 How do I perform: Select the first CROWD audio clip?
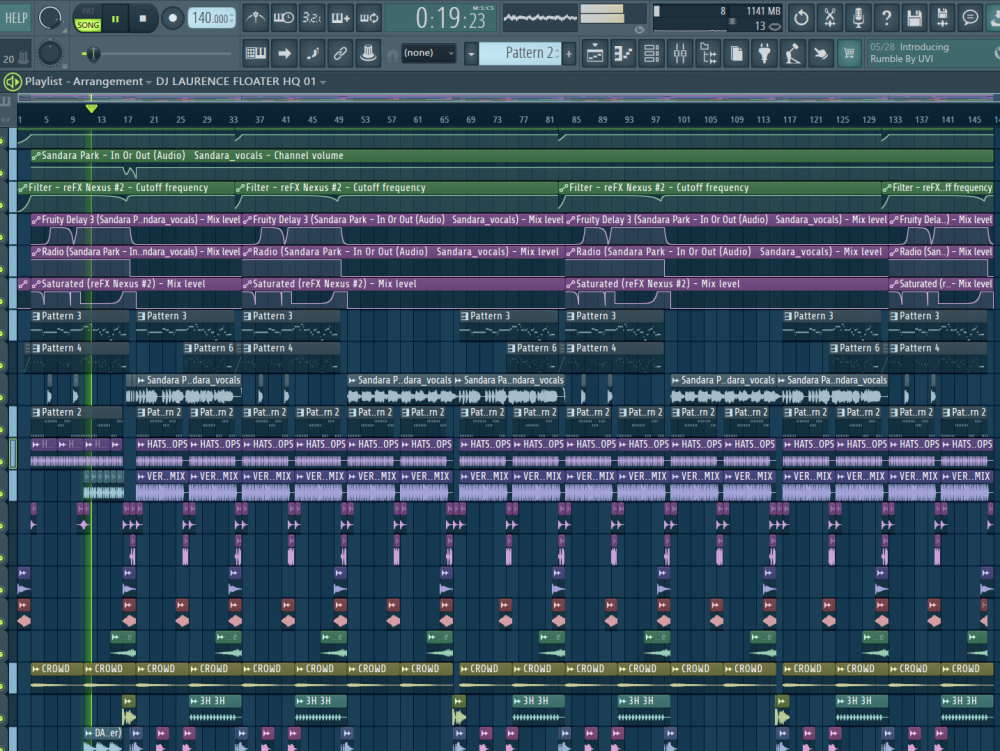click(57, 677)
